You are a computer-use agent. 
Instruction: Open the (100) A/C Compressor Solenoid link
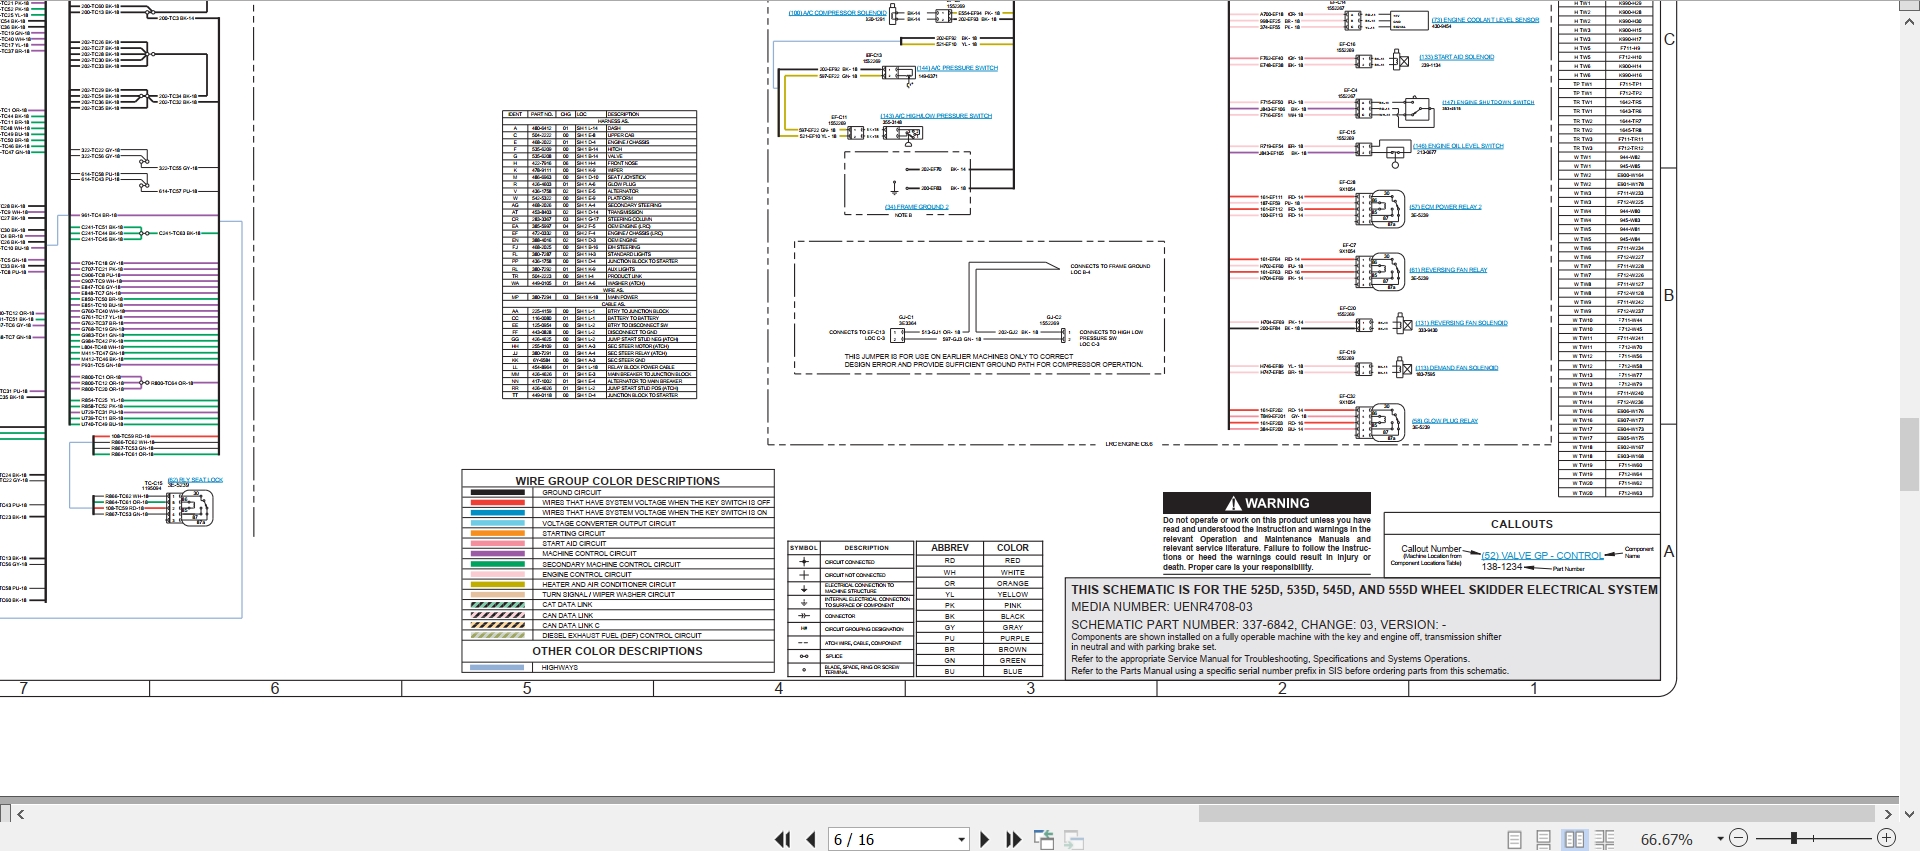coord(837,13)
